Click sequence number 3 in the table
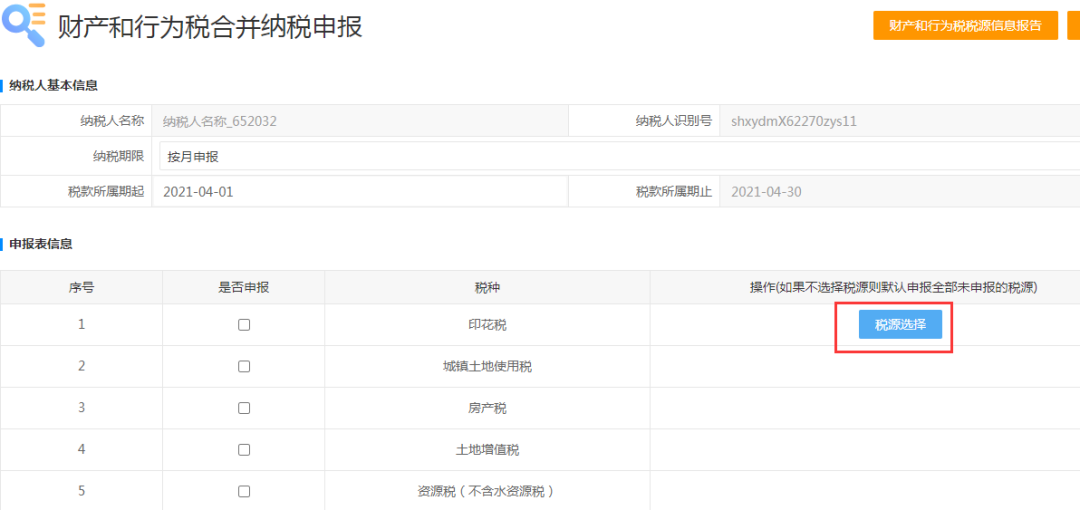 [x=81, y=407]
